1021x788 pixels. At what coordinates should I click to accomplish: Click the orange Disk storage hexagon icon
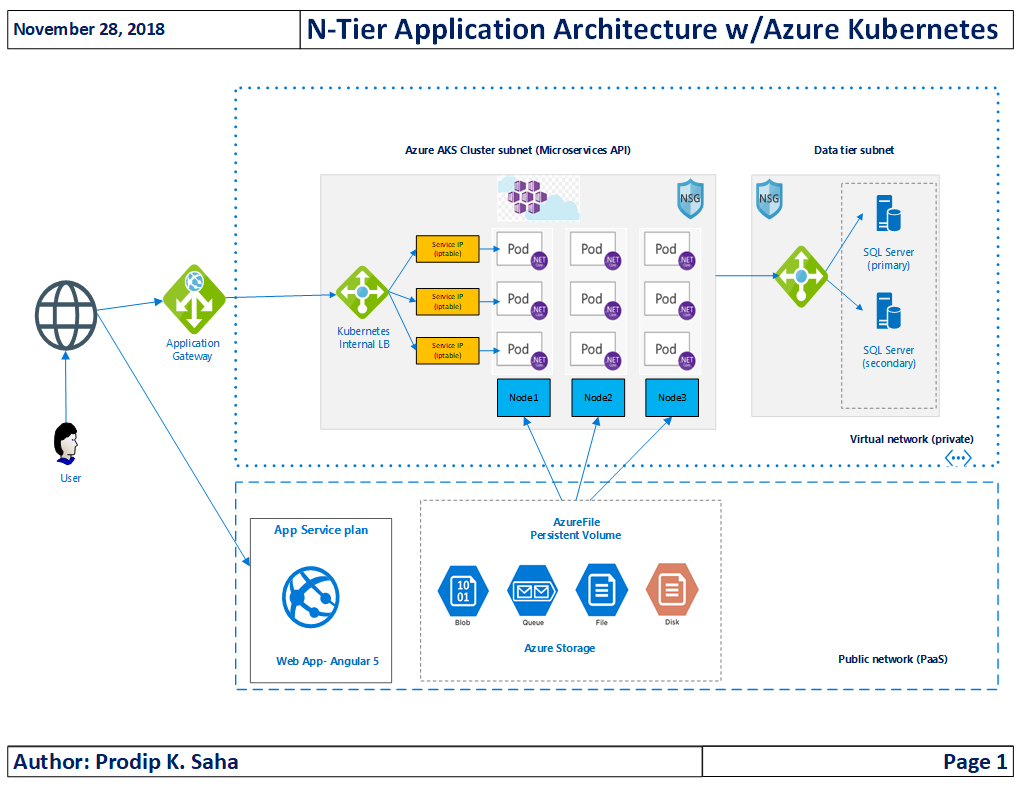(x=672, y=589)
